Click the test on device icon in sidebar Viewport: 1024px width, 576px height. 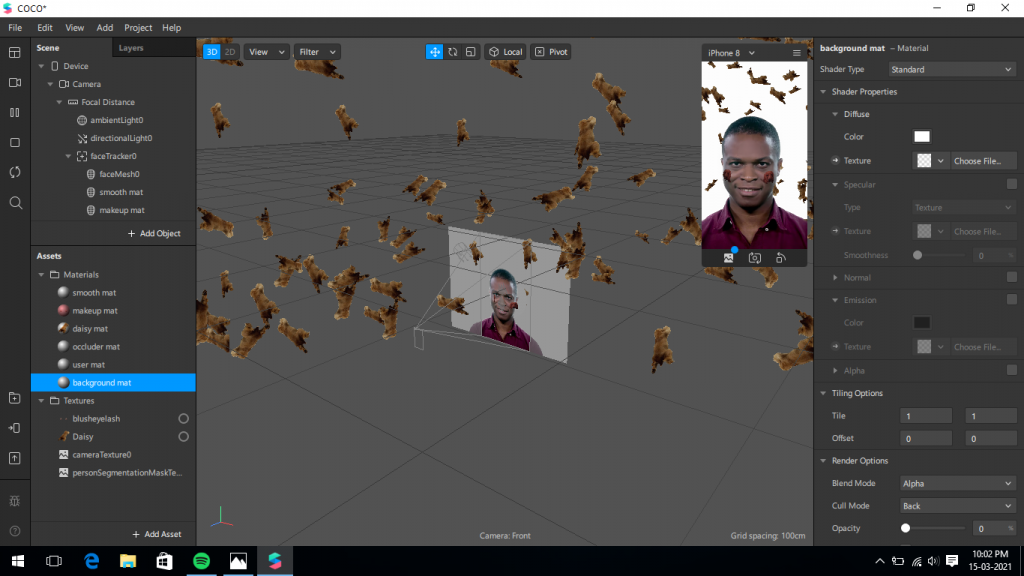tap(14, 428)
